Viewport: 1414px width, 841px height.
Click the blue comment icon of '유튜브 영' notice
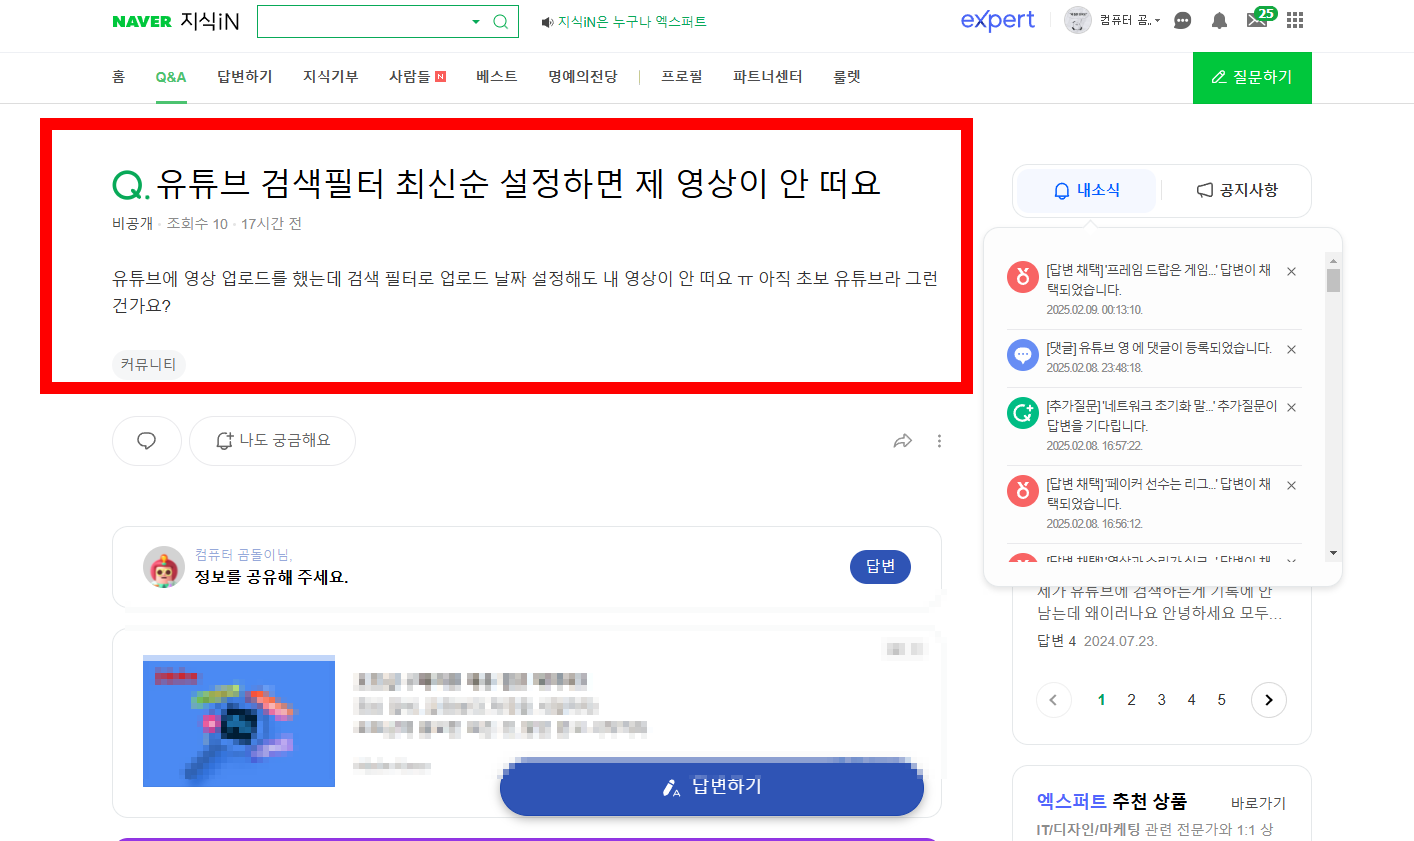click(x=1023, y=355)
